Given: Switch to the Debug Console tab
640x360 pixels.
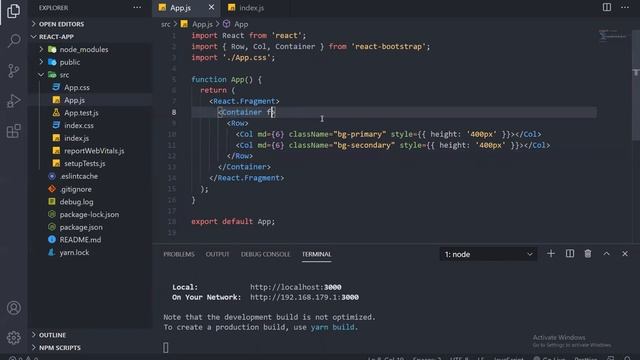Looking at the screenshot, I should (265, 254).
